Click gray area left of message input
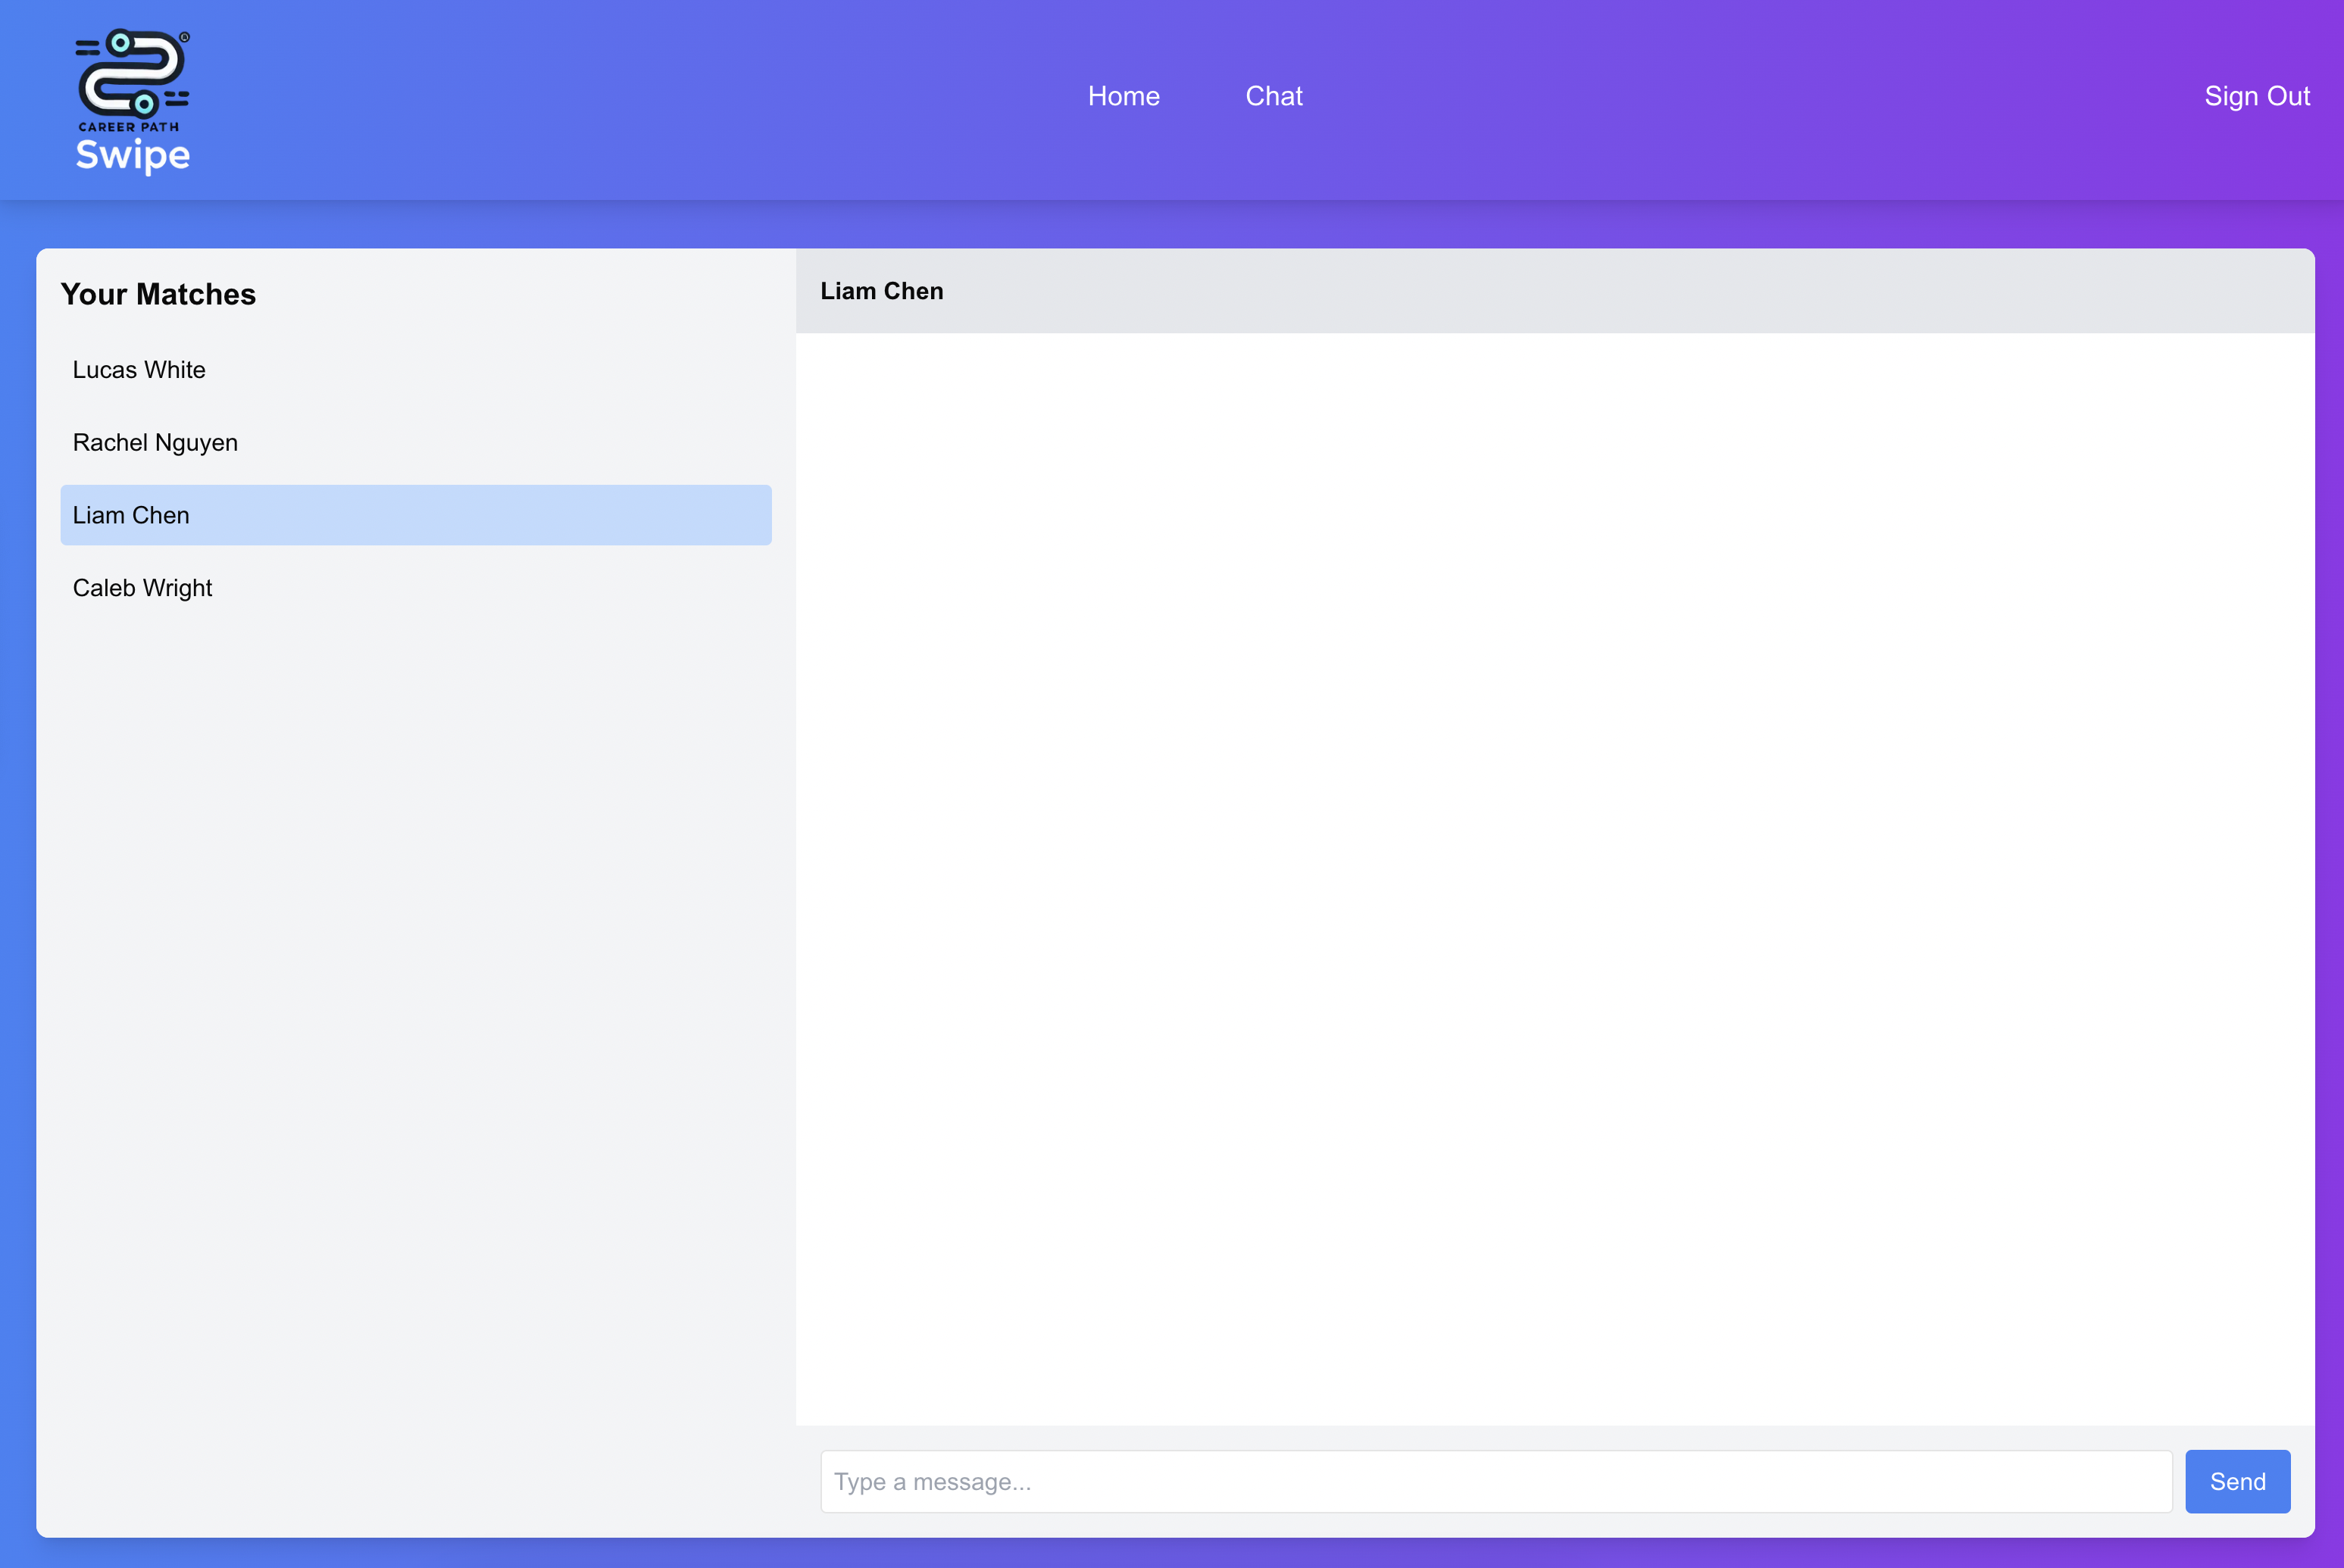This screenshot has height=1568, width=2344. [x=808, y=1481]
